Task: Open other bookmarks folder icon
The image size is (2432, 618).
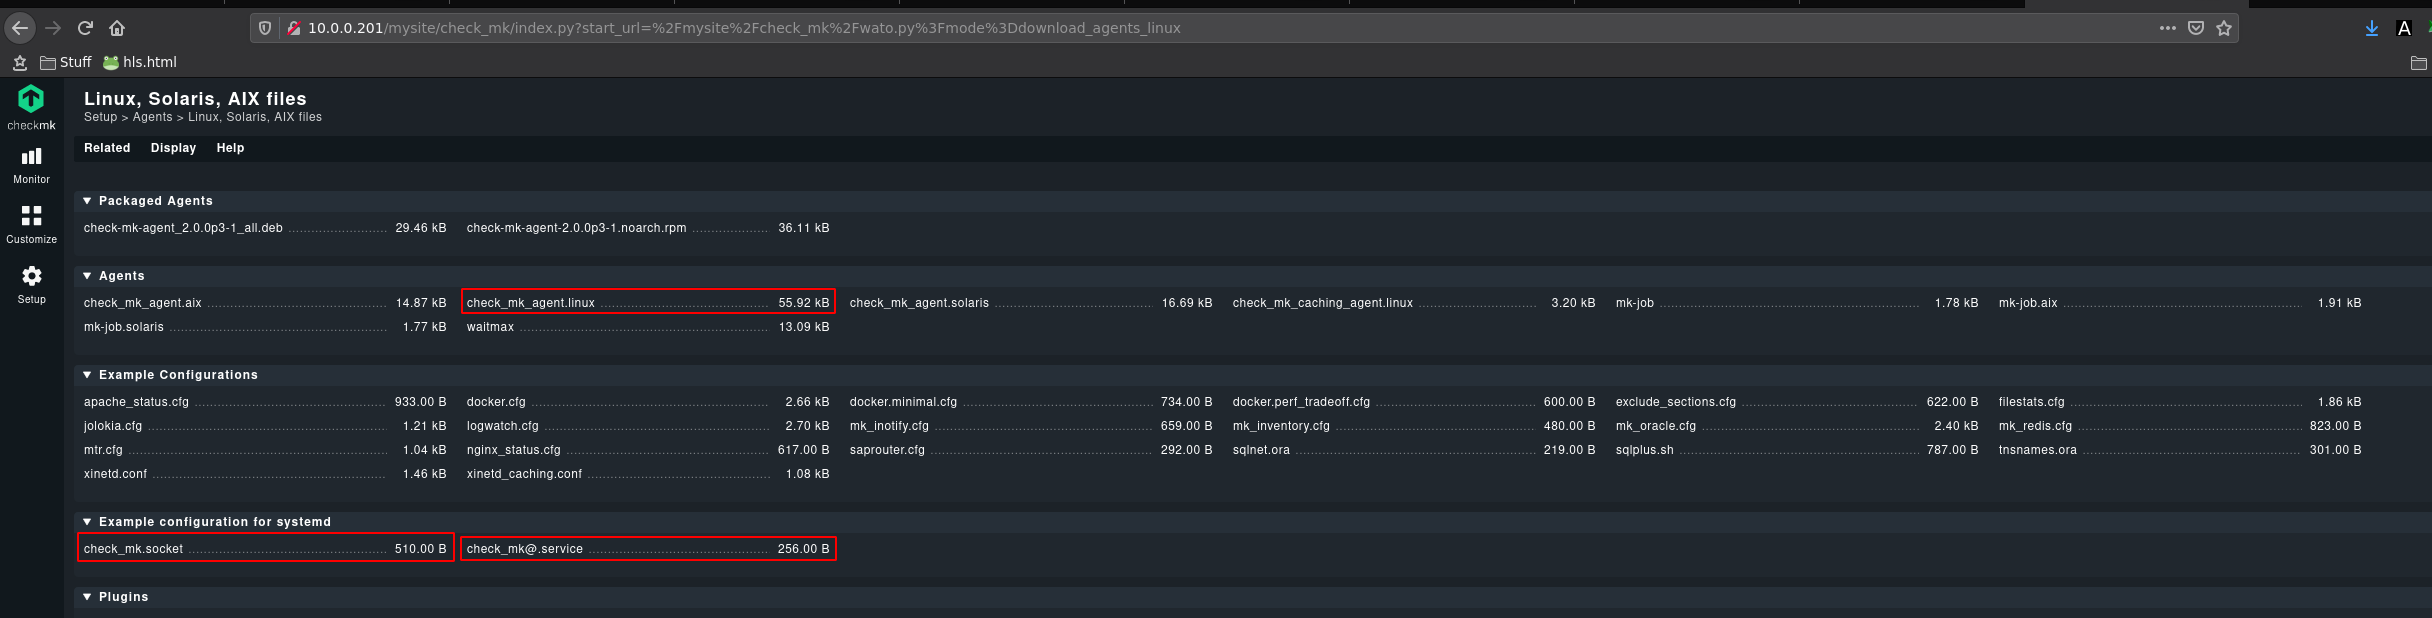Action: coord(2418,63)
